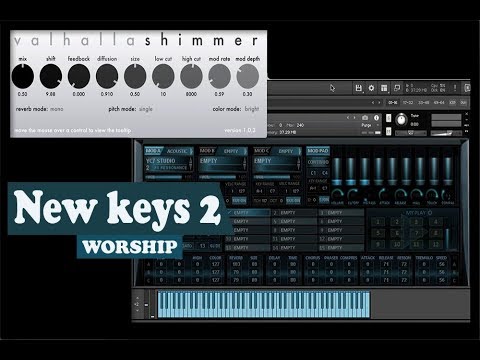The image size is (480, 360).
Task: Select preset slot 5 EMPTY
Action: (294, 222)
